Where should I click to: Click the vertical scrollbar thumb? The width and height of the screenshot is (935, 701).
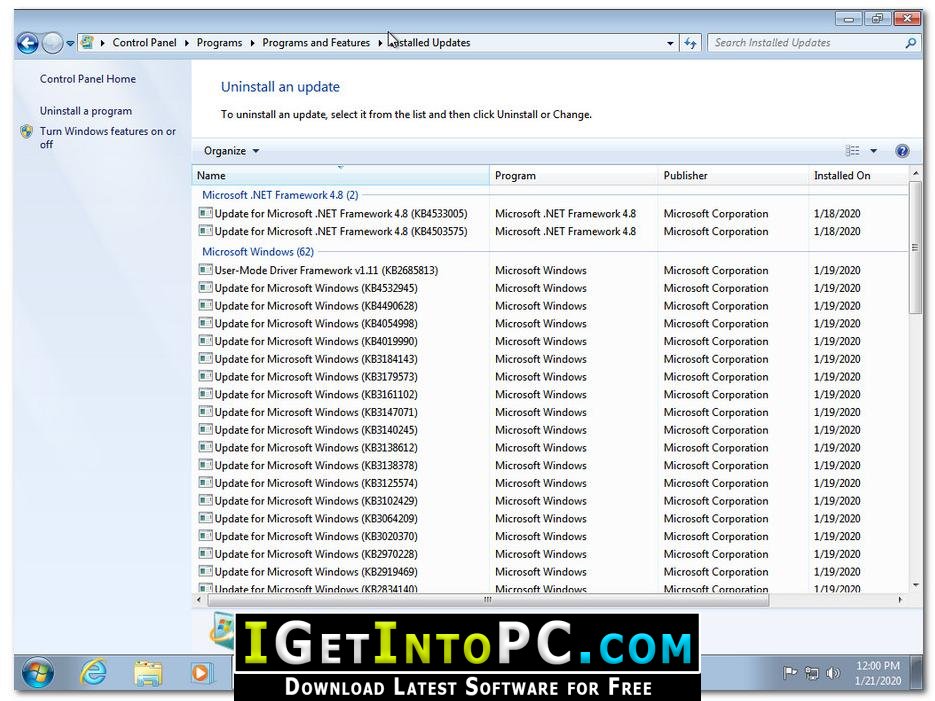point(915,247)
